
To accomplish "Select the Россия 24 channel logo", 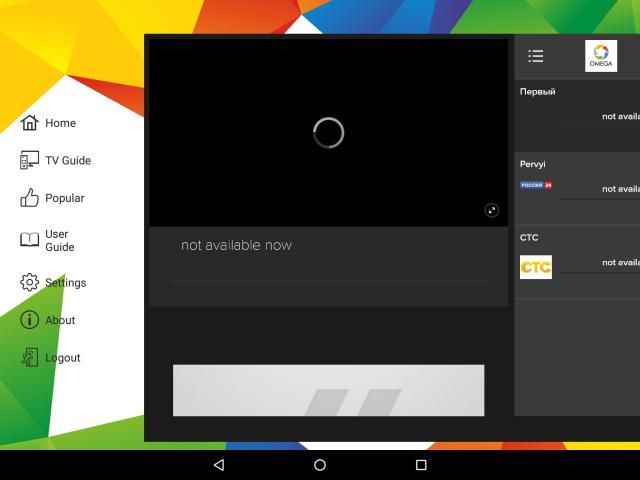I will click(536, 185).
